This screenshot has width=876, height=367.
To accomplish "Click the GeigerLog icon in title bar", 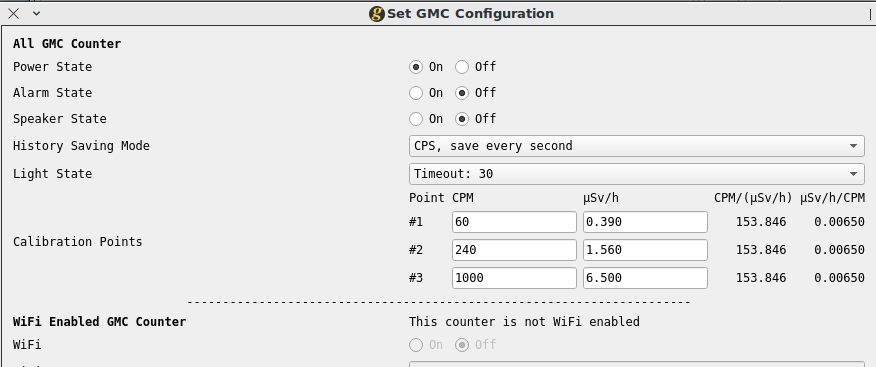I will 377,14.
